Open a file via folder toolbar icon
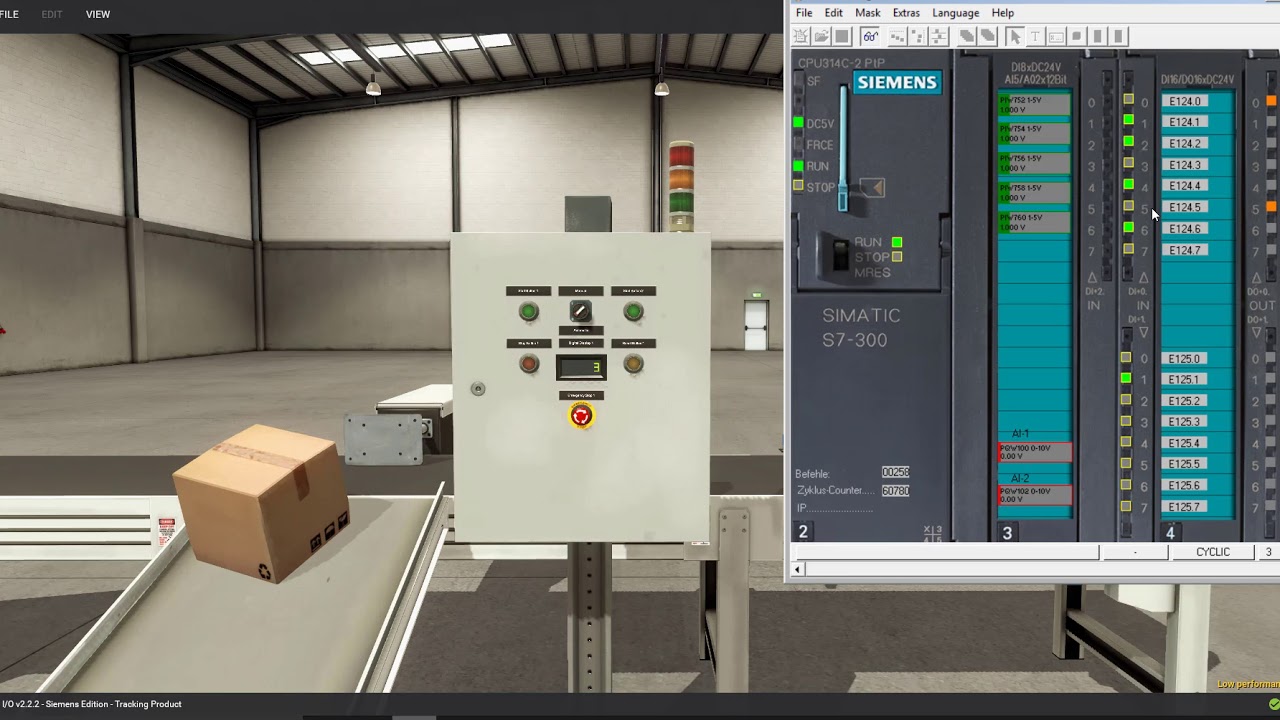This screenshot has width=1280, height=720. coord(821,36)
